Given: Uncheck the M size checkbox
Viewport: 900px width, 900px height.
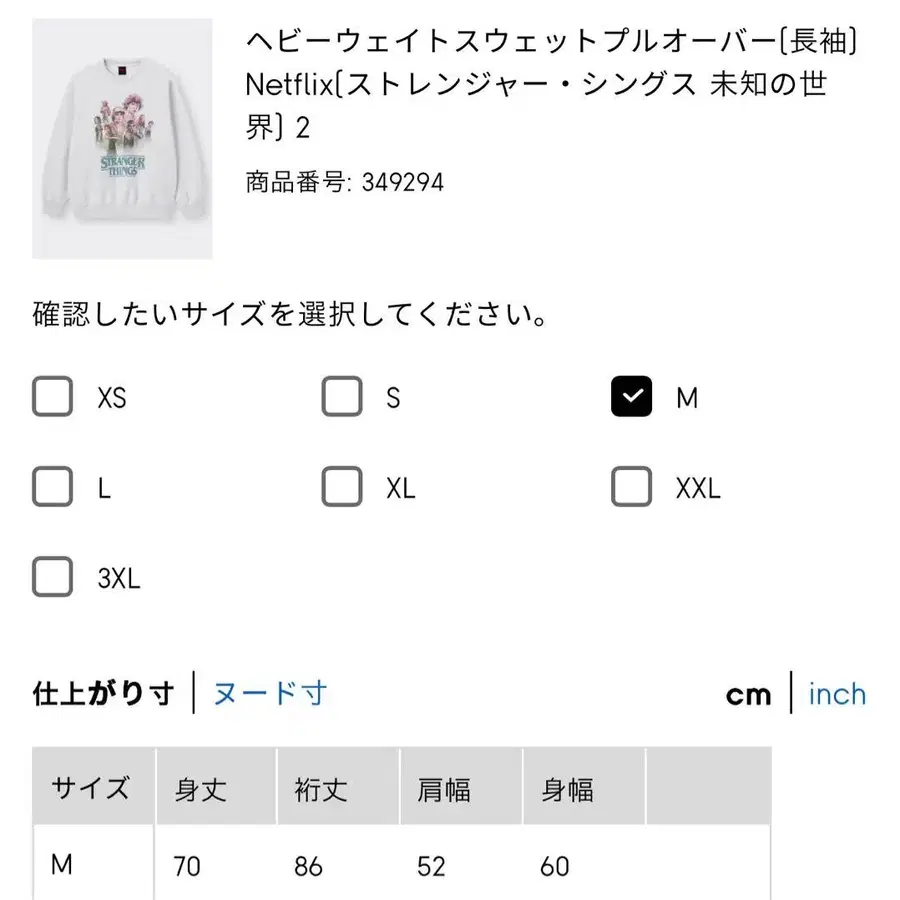Looking at the screenshot, I should (631, 397).
